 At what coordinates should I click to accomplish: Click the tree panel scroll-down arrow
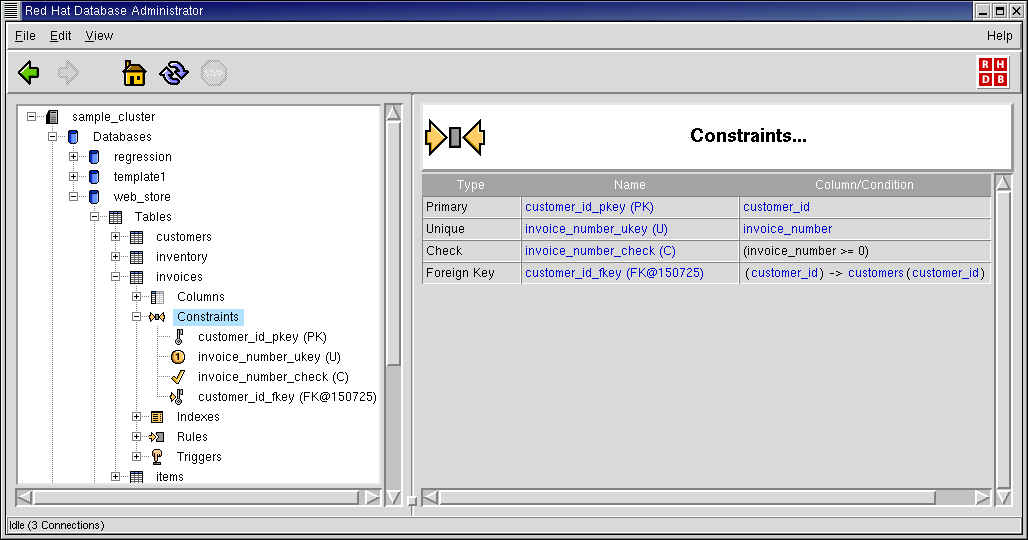click(x=393, y=497)
